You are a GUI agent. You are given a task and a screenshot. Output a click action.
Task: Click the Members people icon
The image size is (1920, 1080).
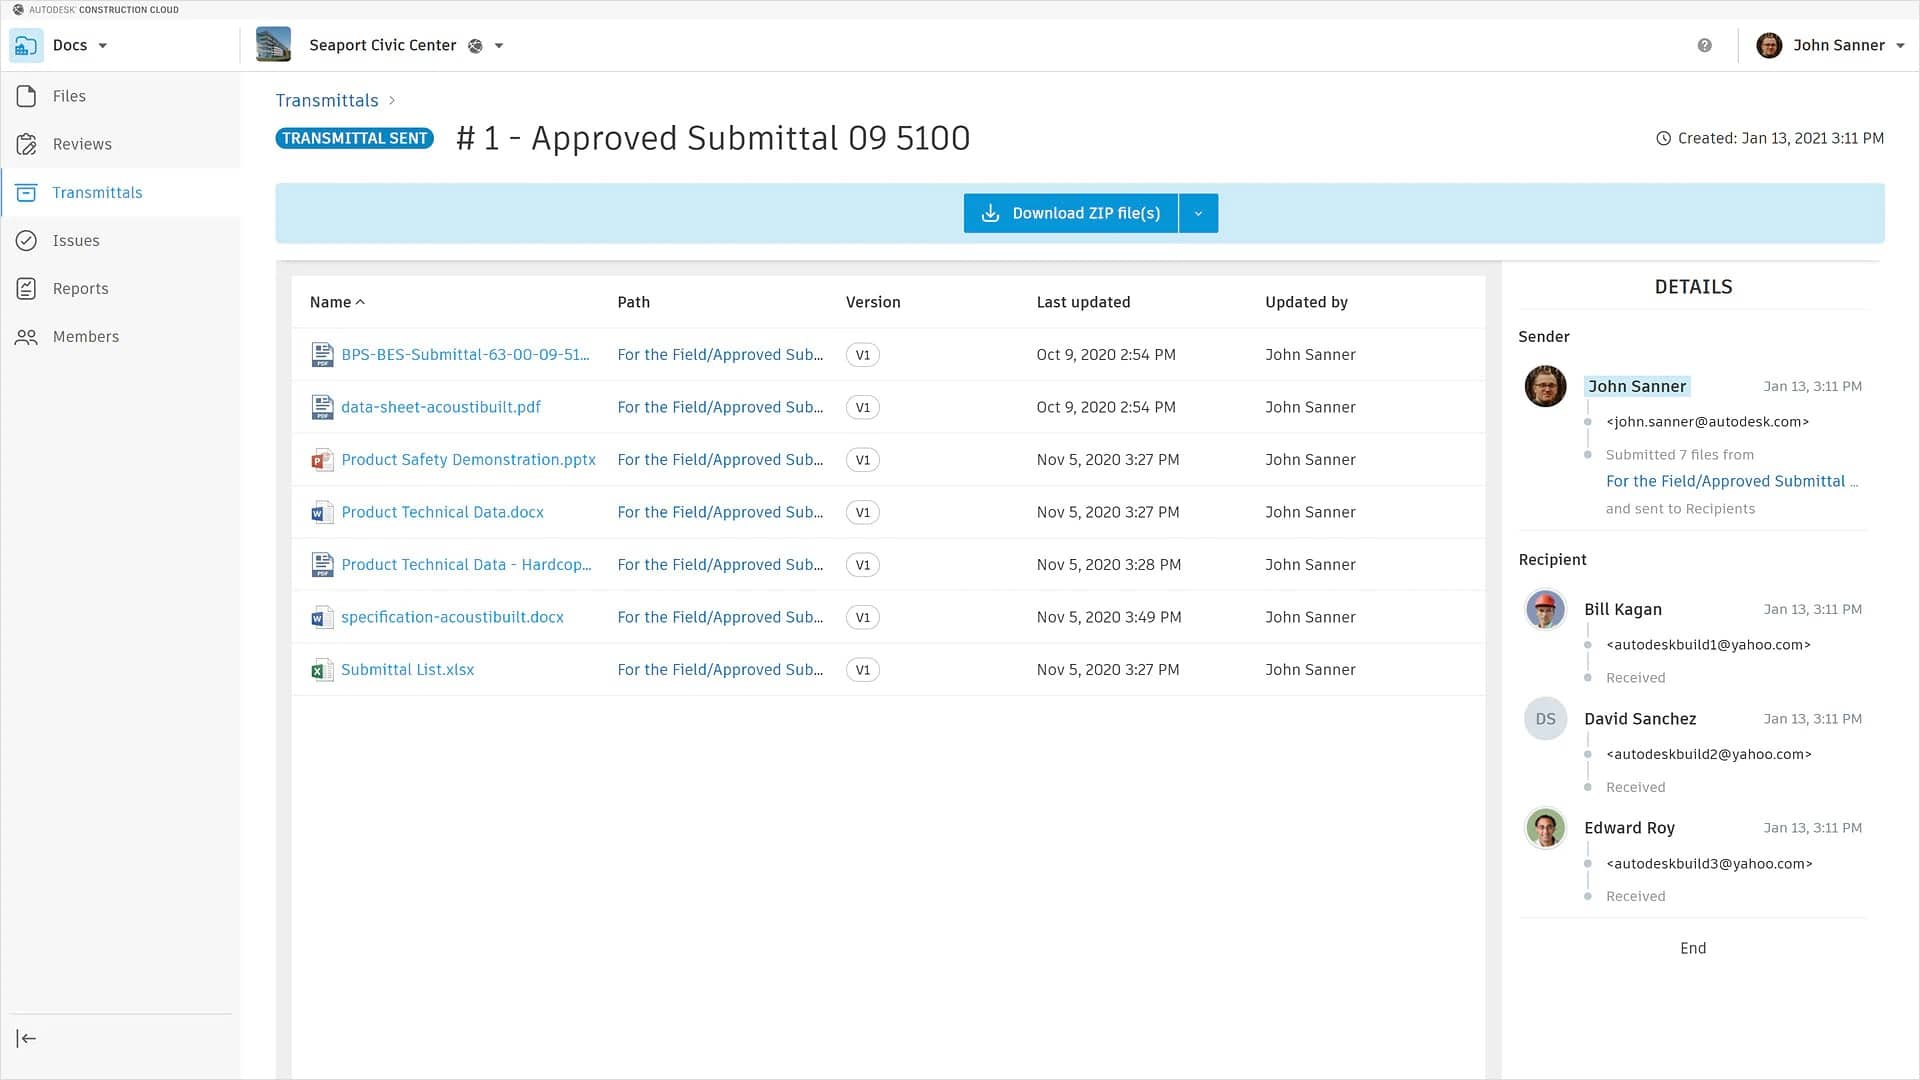click(x=27, y=337)
